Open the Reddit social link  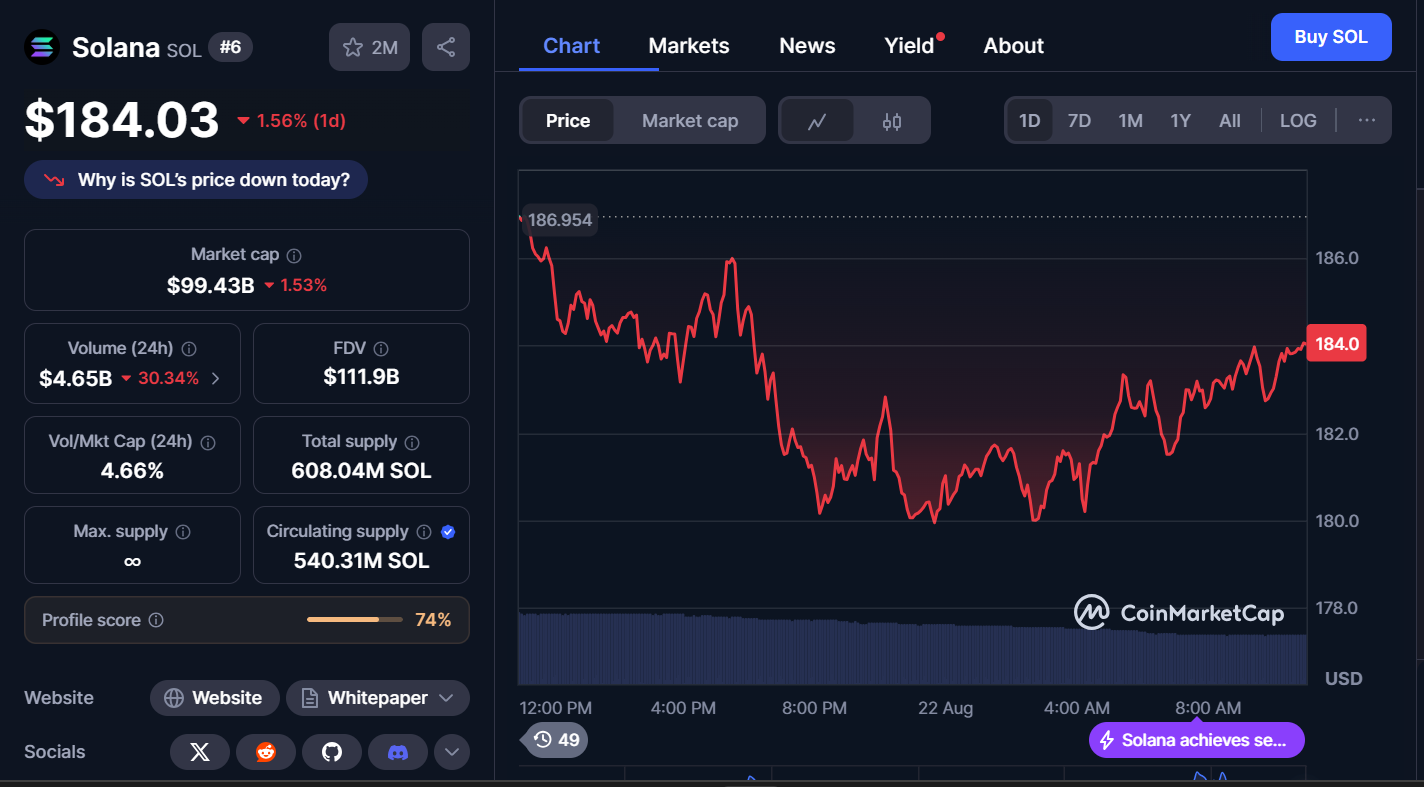click(x=266, y=752)
